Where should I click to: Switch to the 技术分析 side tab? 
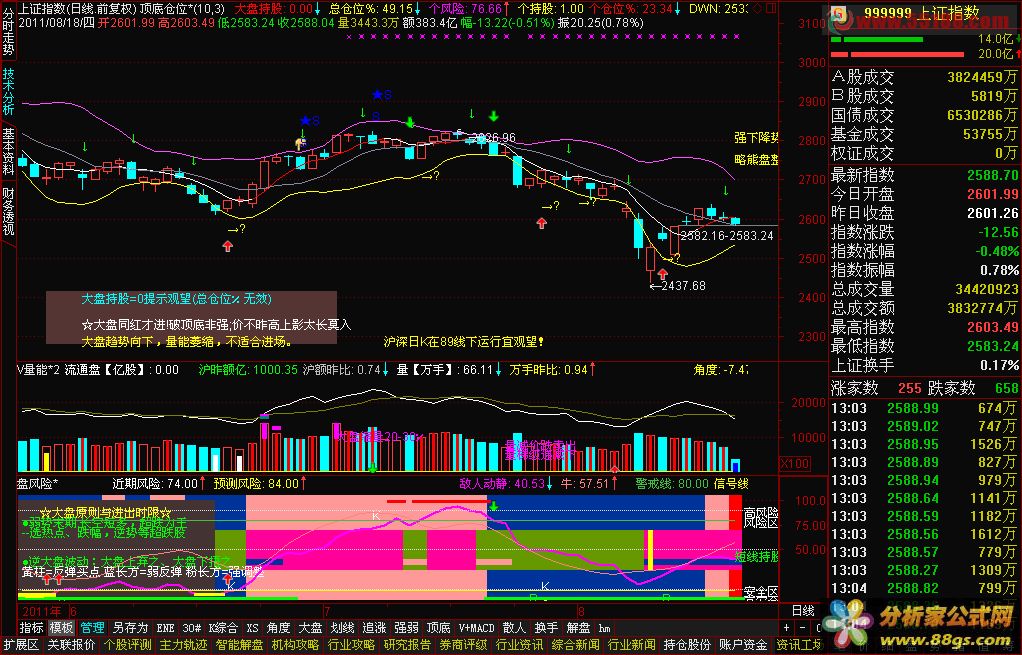click(8, 91)
